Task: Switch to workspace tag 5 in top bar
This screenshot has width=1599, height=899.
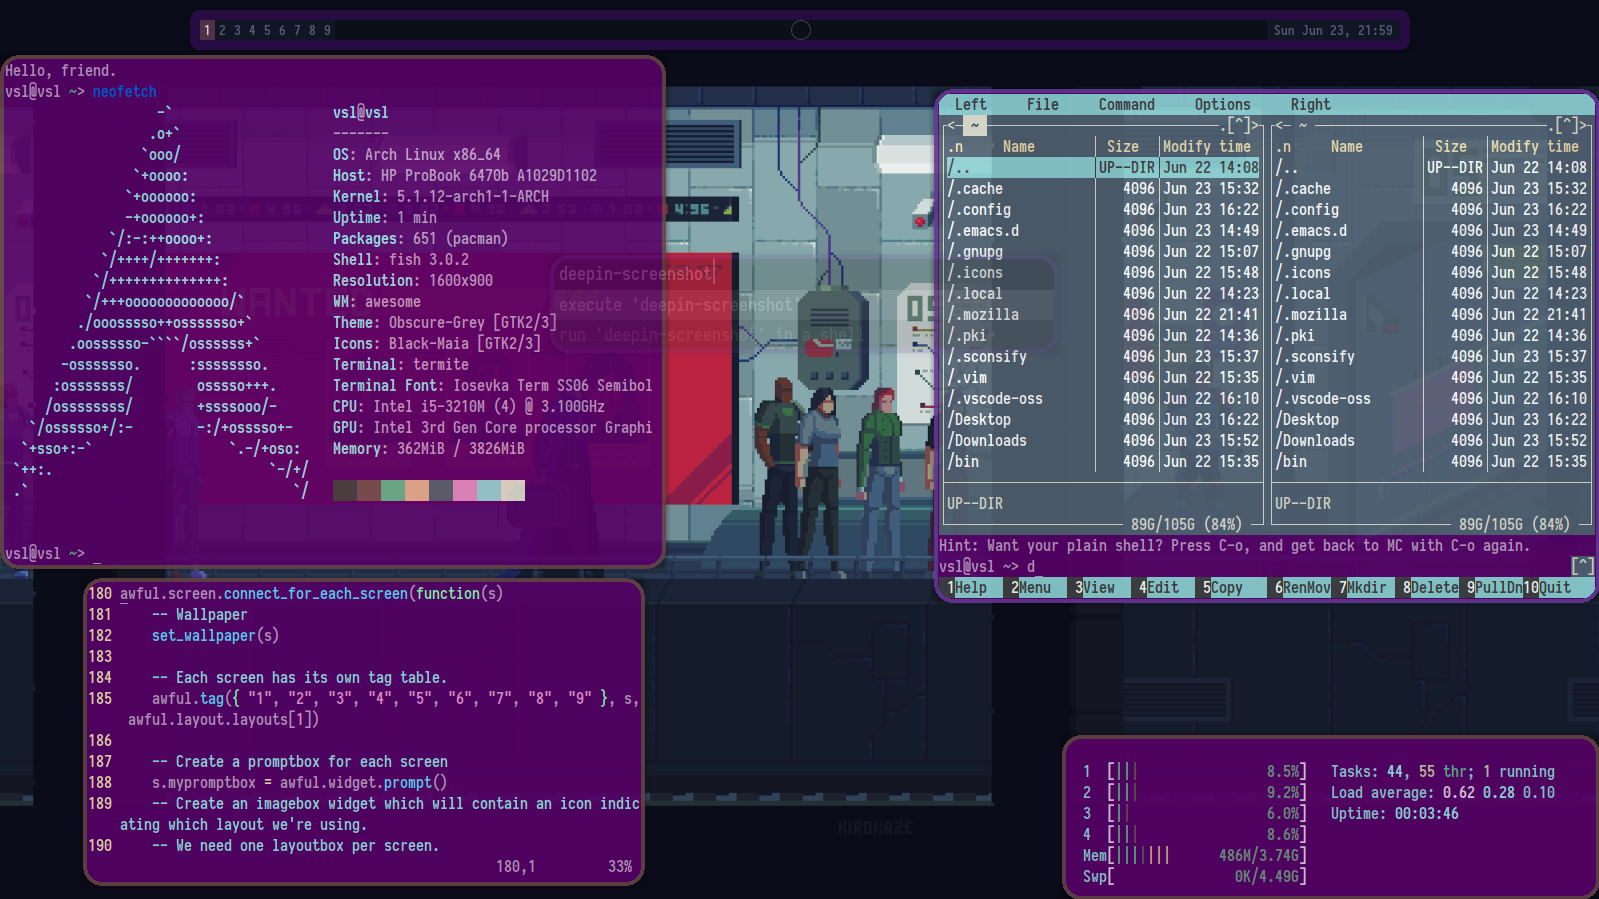Action: pos(267,30)
